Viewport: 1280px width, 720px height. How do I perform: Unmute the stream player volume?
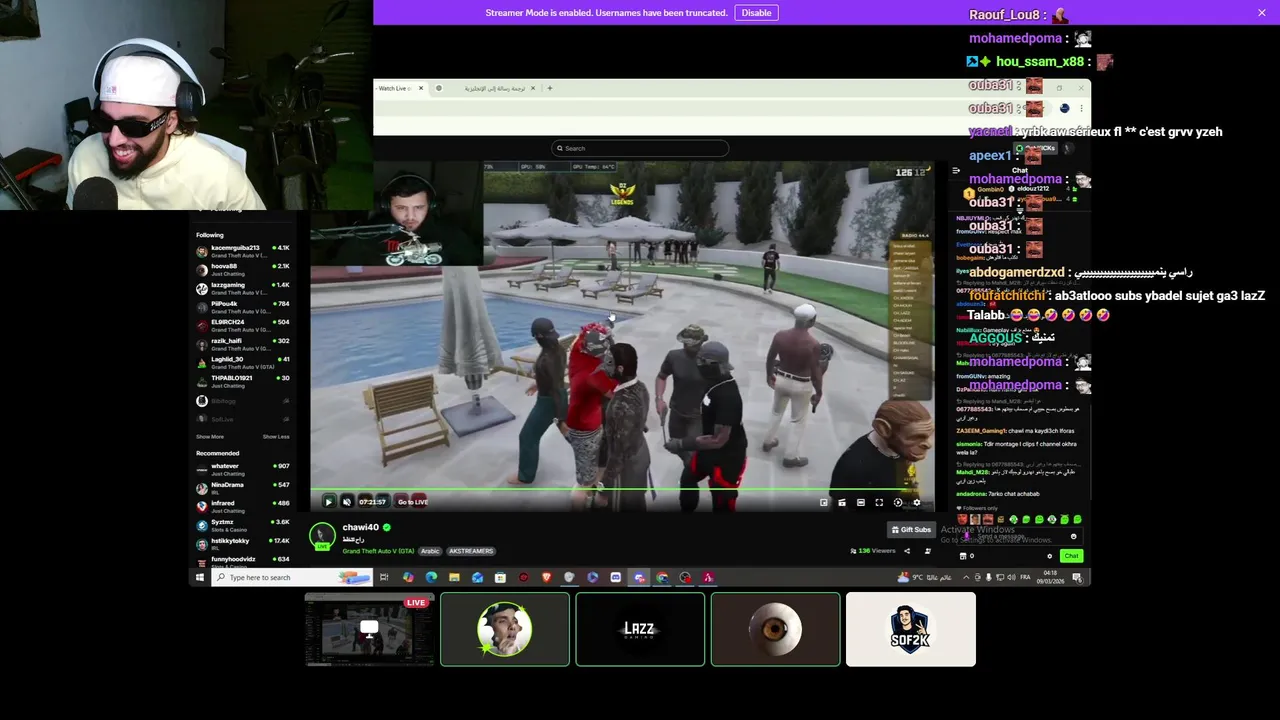coord(346,502)
